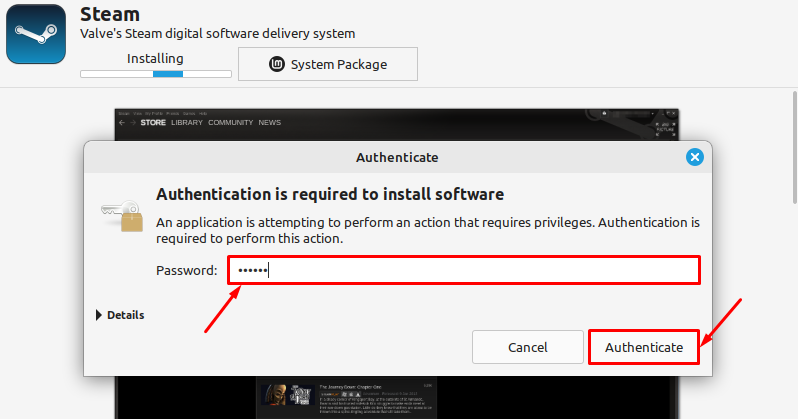Click the Installing progress bar
This screenshot has width=798, height=419.
click(155, 73)
